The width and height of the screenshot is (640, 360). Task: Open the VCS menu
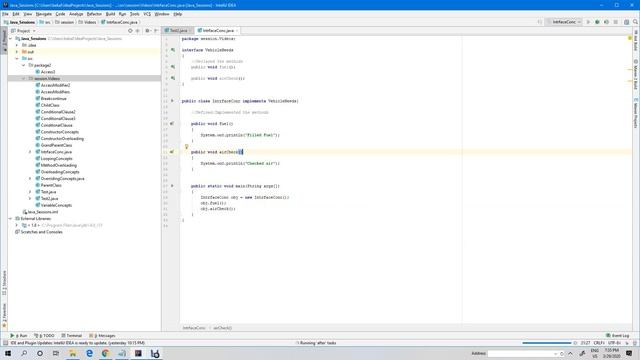pos(147,14)
